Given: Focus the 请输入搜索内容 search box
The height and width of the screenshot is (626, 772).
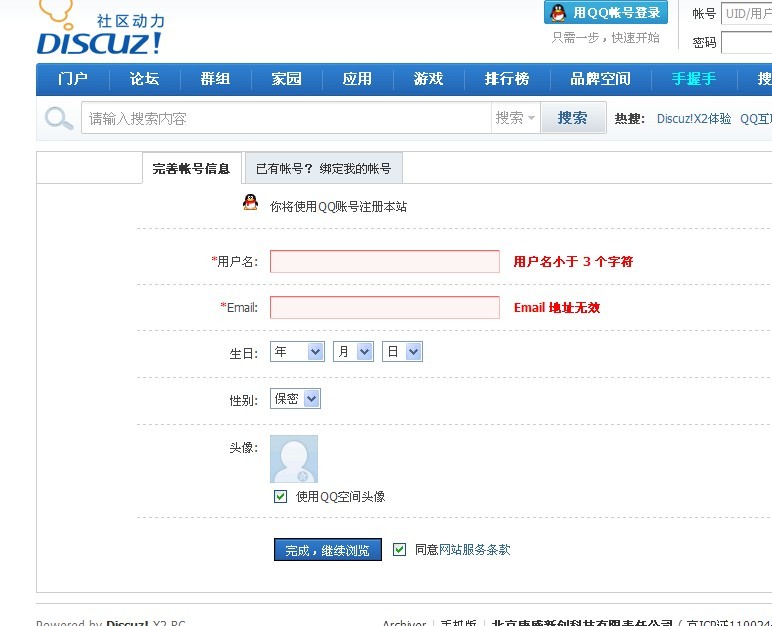Looking at the screenshot, I should pyautogui.click(x=286, y=118).
